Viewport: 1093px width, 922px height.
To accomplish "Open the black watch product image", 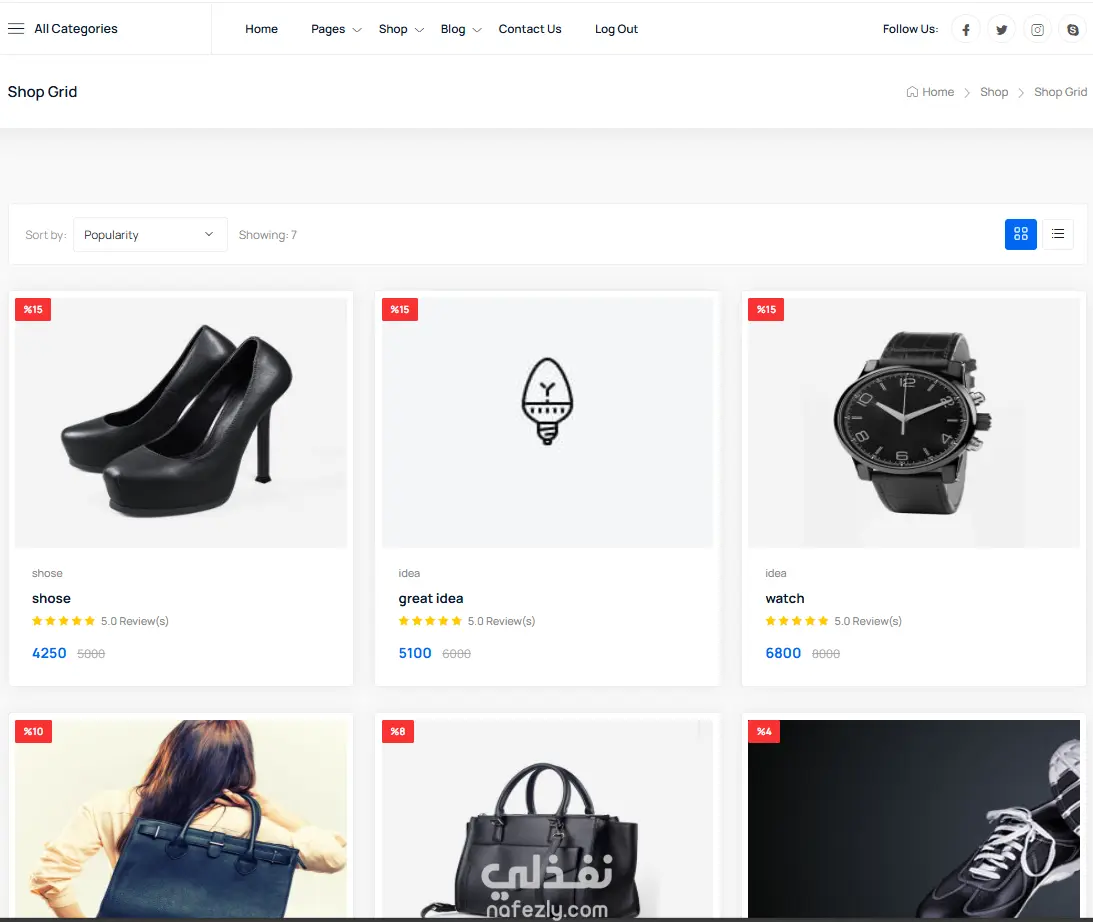I will (913, 422).
